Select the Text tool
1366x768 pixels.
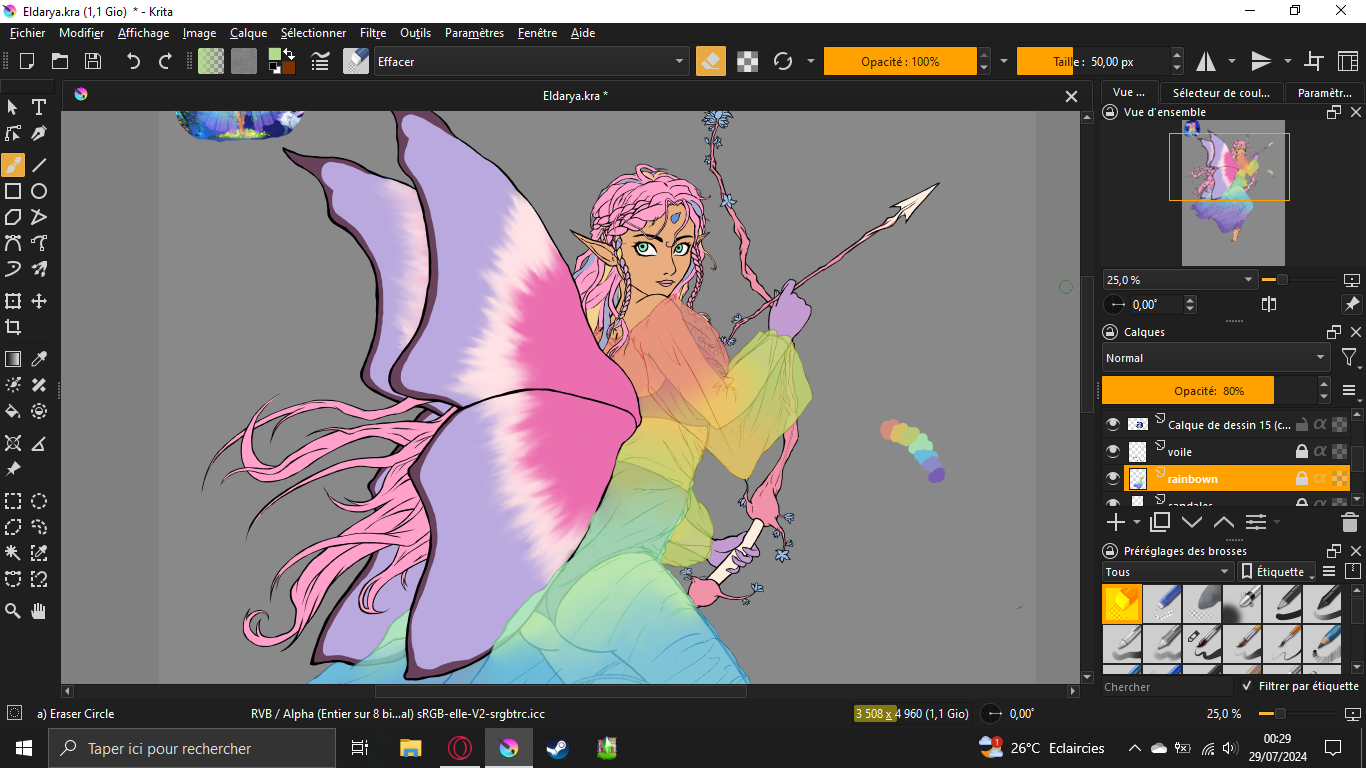[x=39, y=107]
